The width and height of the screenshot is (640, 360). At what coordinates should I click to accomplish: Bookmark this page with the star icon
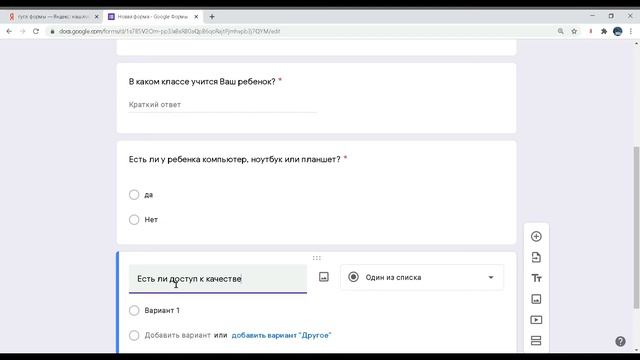574,31
